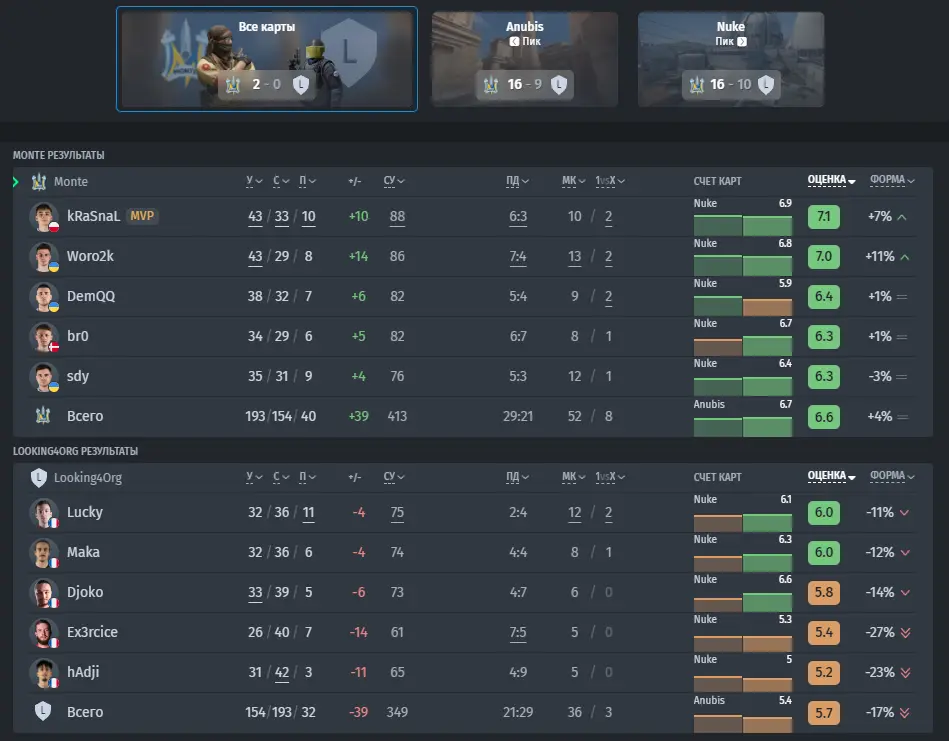Sort Monte table by МК column

(x=574, y=181)
